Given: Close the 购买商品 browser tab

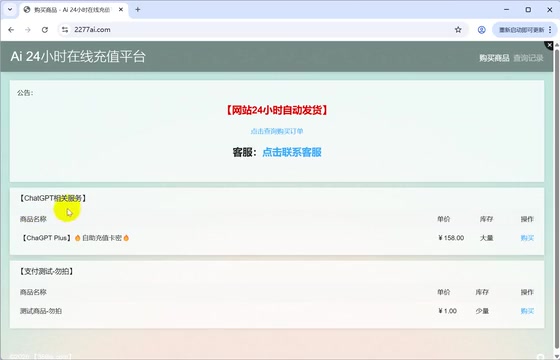Looking at the screenshot, I should [x=121, y=10].
